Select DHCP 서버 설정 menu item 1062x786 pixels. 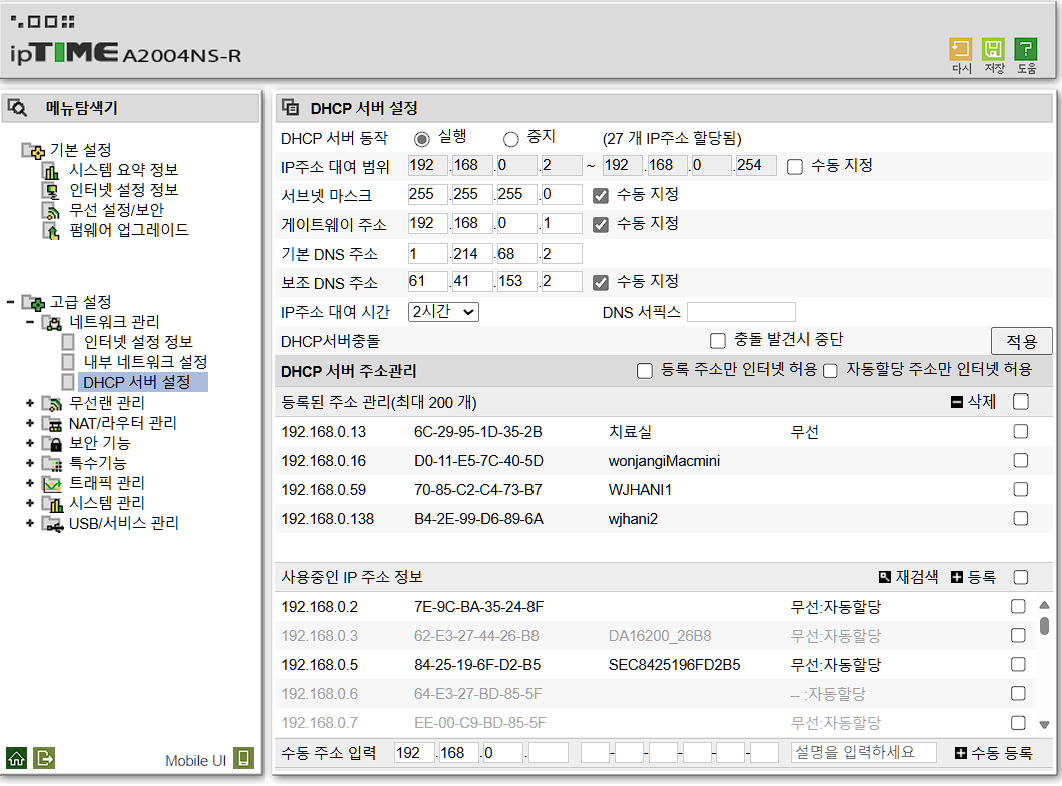(x=137, y=383)
